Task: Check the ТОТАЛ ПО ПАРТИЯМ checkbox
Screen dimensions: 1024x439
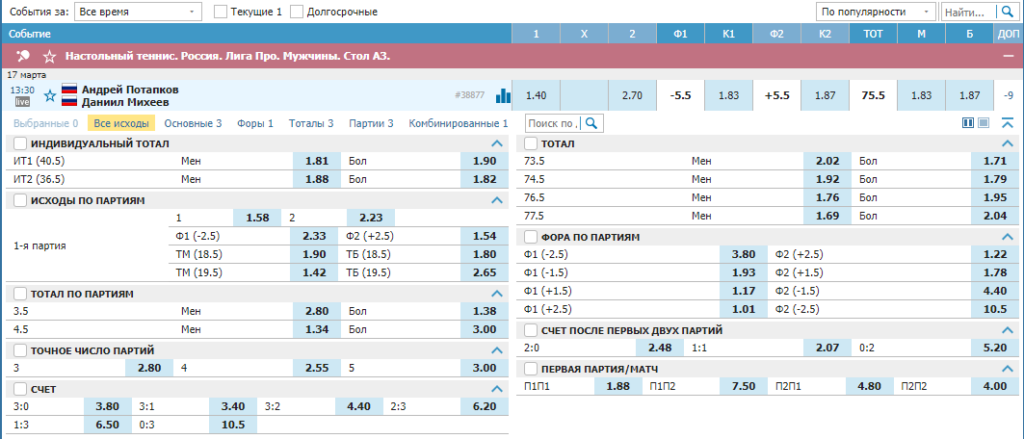Action: pos(20,294)
